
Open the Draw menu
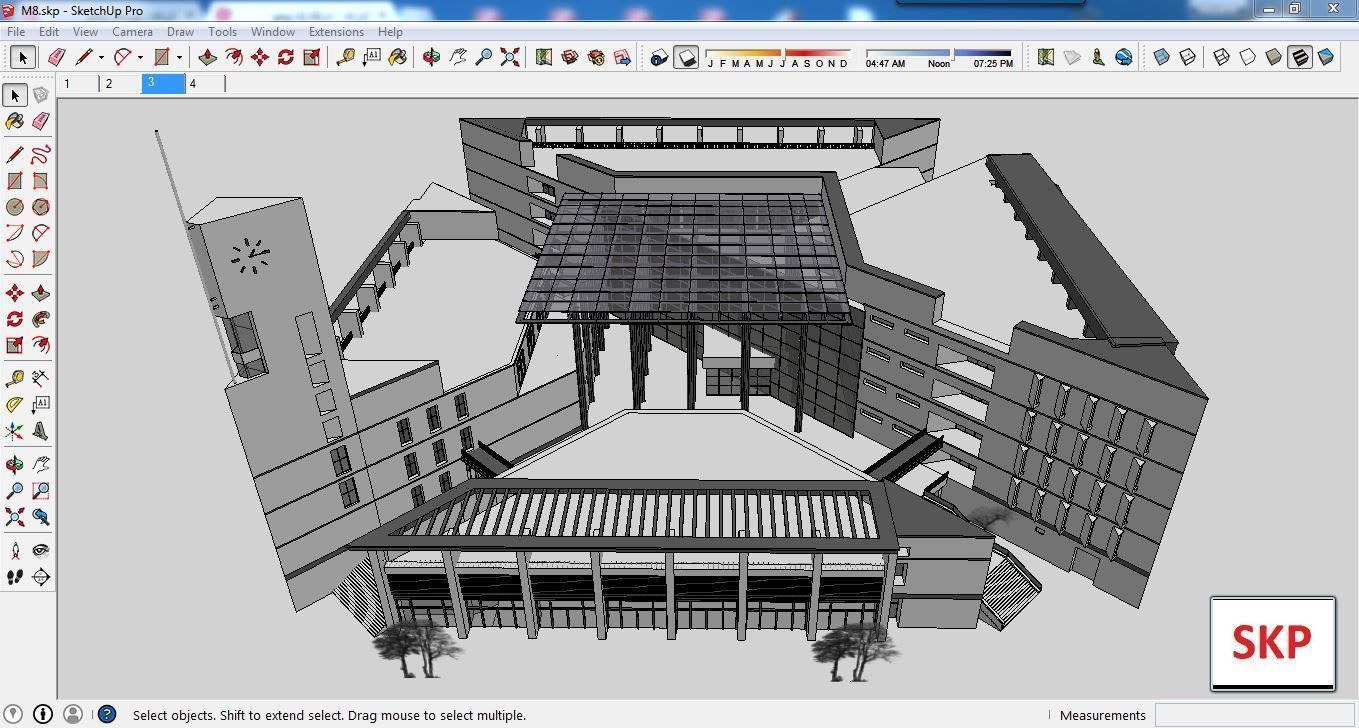tap(180, 31)
